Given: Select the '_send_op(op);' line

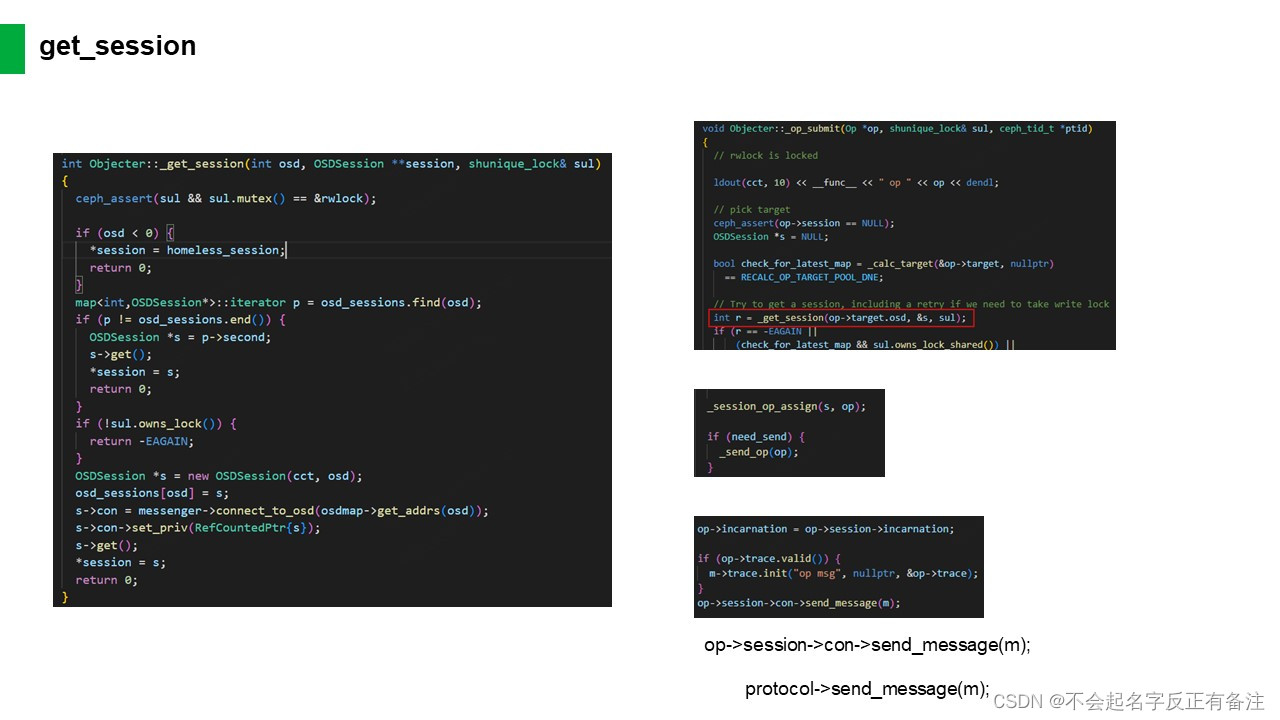Looking at the screenshot, I should [758, 452].
